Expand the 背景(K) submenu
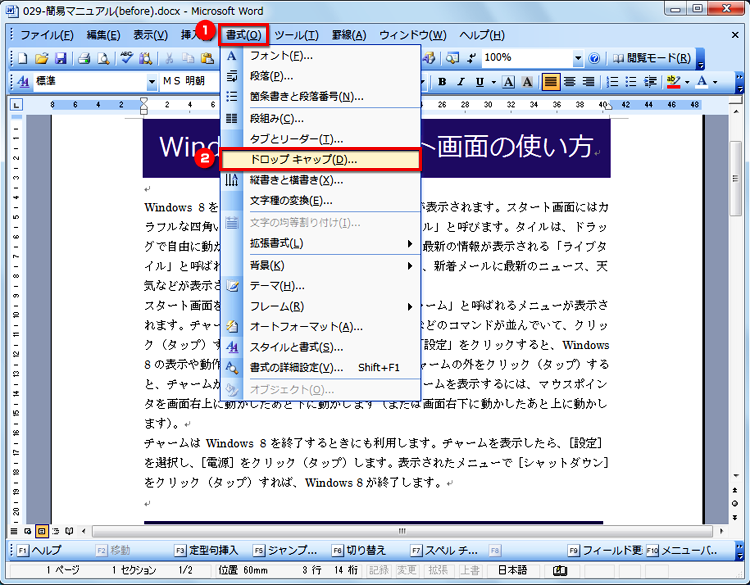750x585 pixels. pos(320,265)
